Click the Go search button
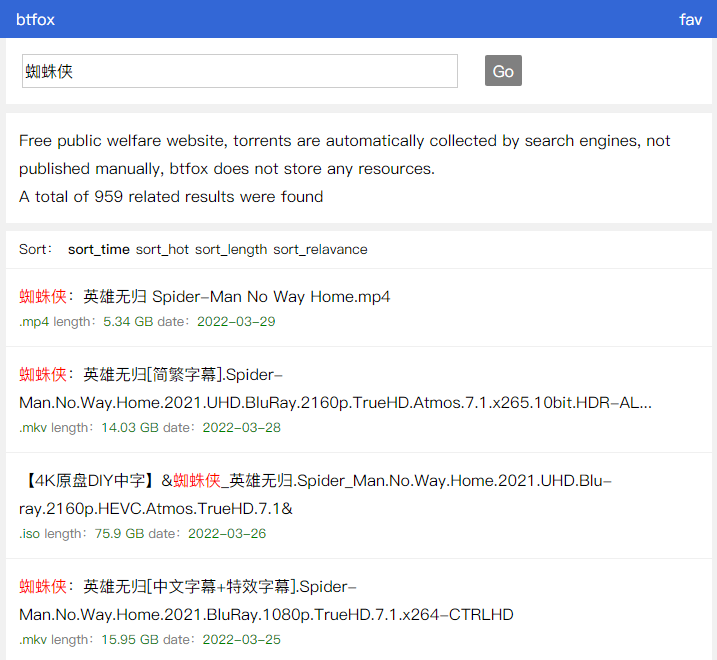The image size is (717, 660). pyautogui.click(x=503, y=70)
